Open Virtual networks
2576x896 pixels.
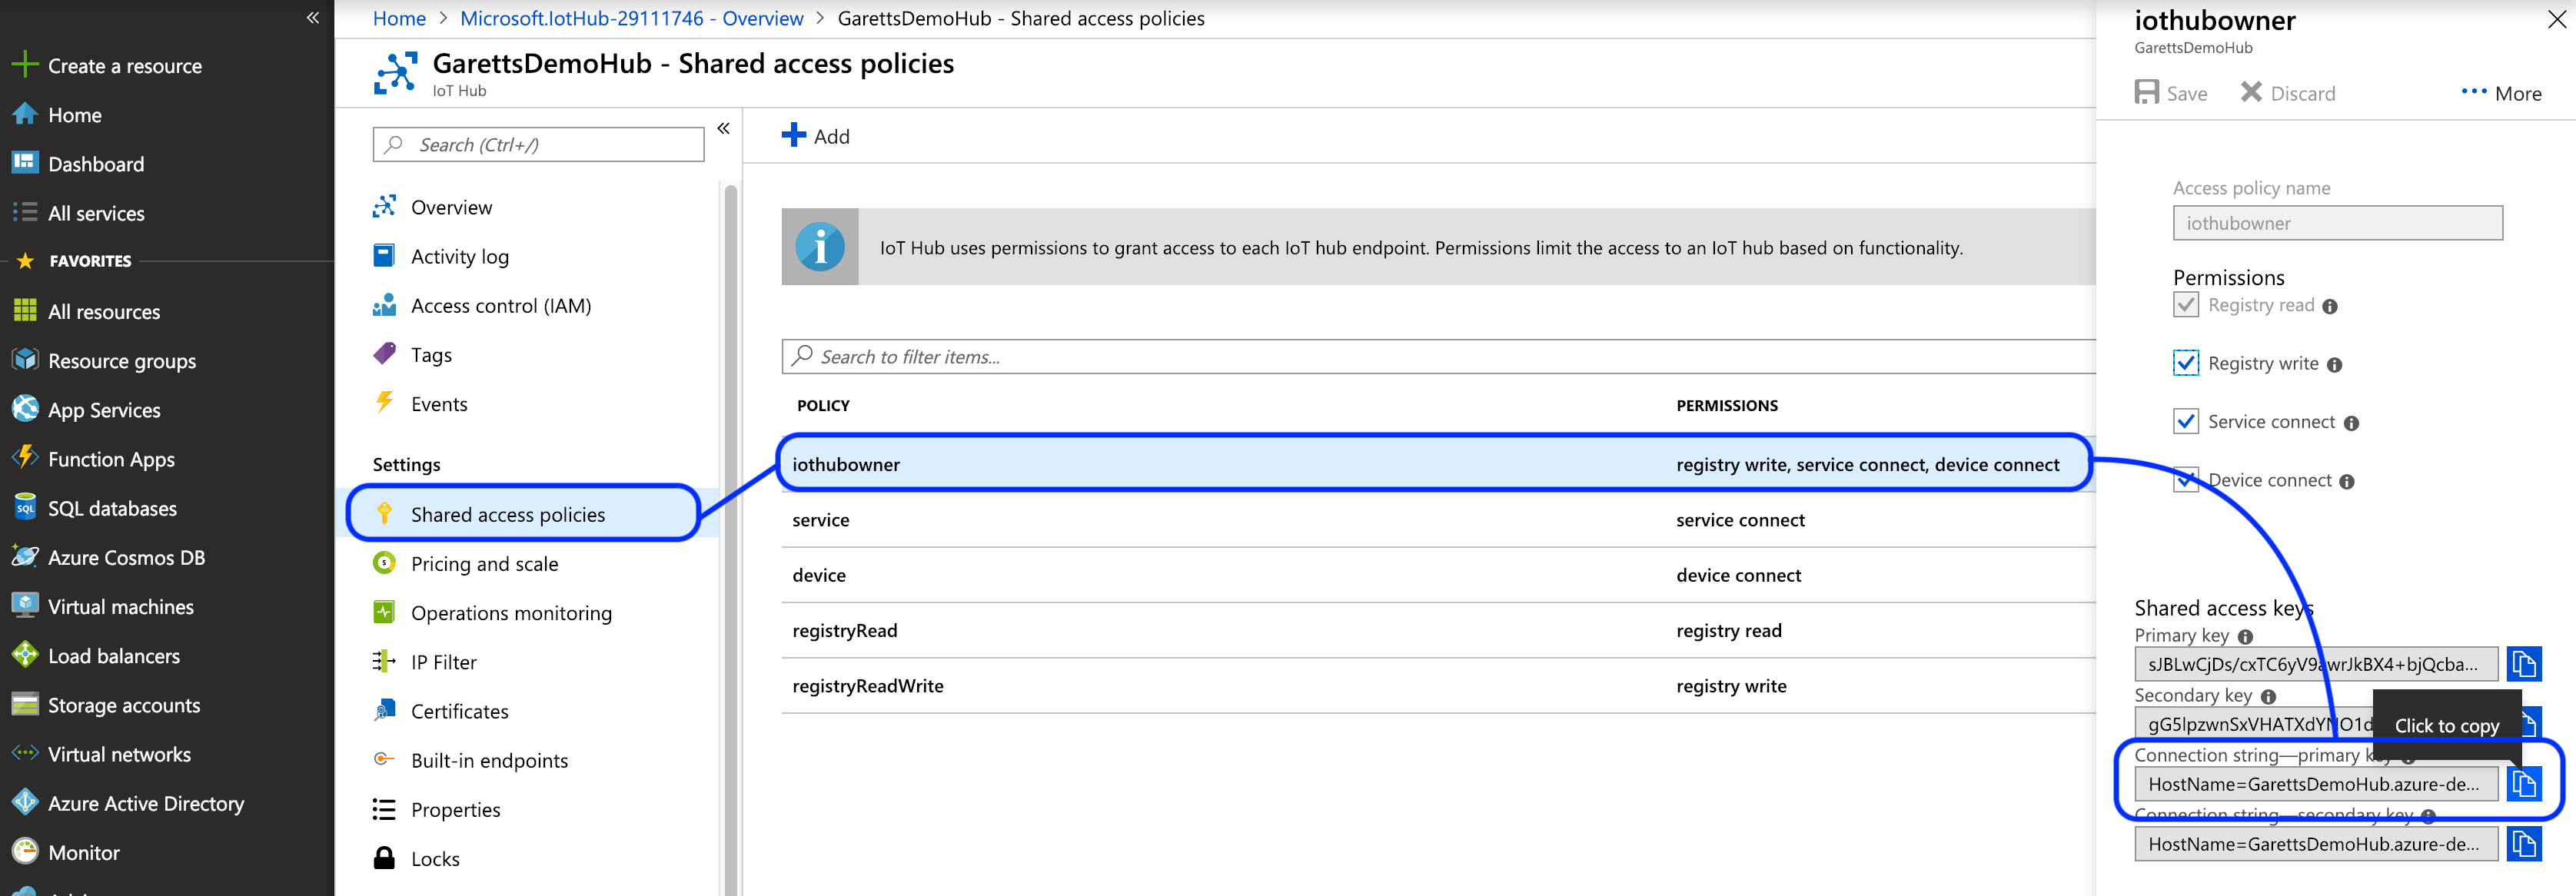tap(118, 754)
